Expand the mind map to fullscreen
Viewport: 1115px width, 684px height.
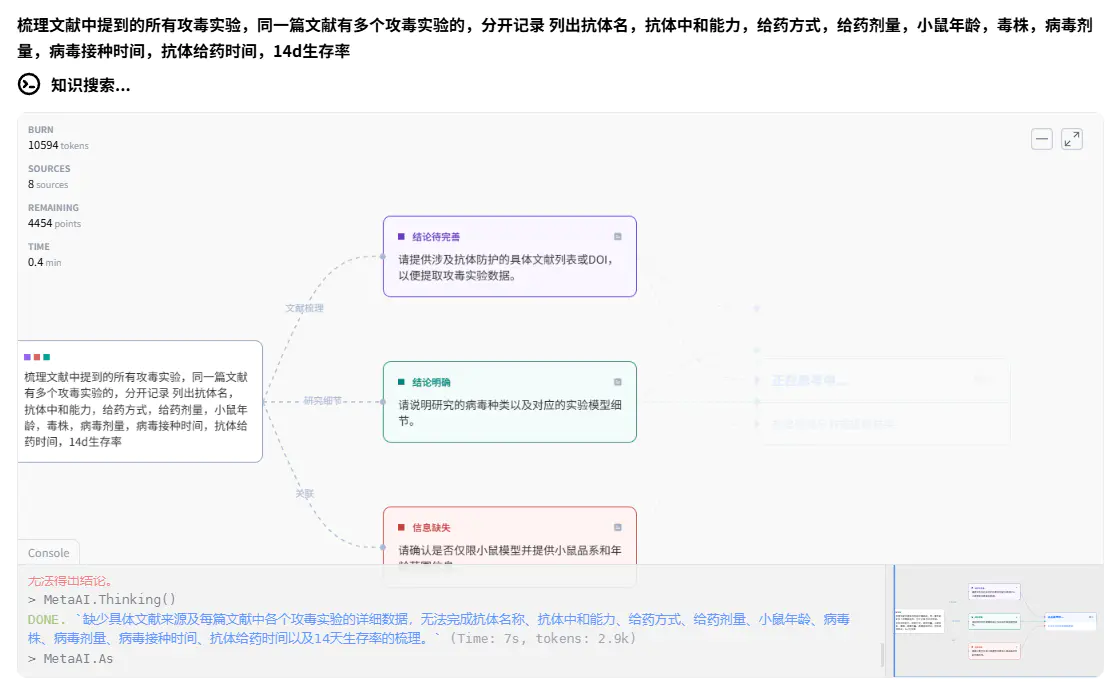click(x=1072, y=140)
